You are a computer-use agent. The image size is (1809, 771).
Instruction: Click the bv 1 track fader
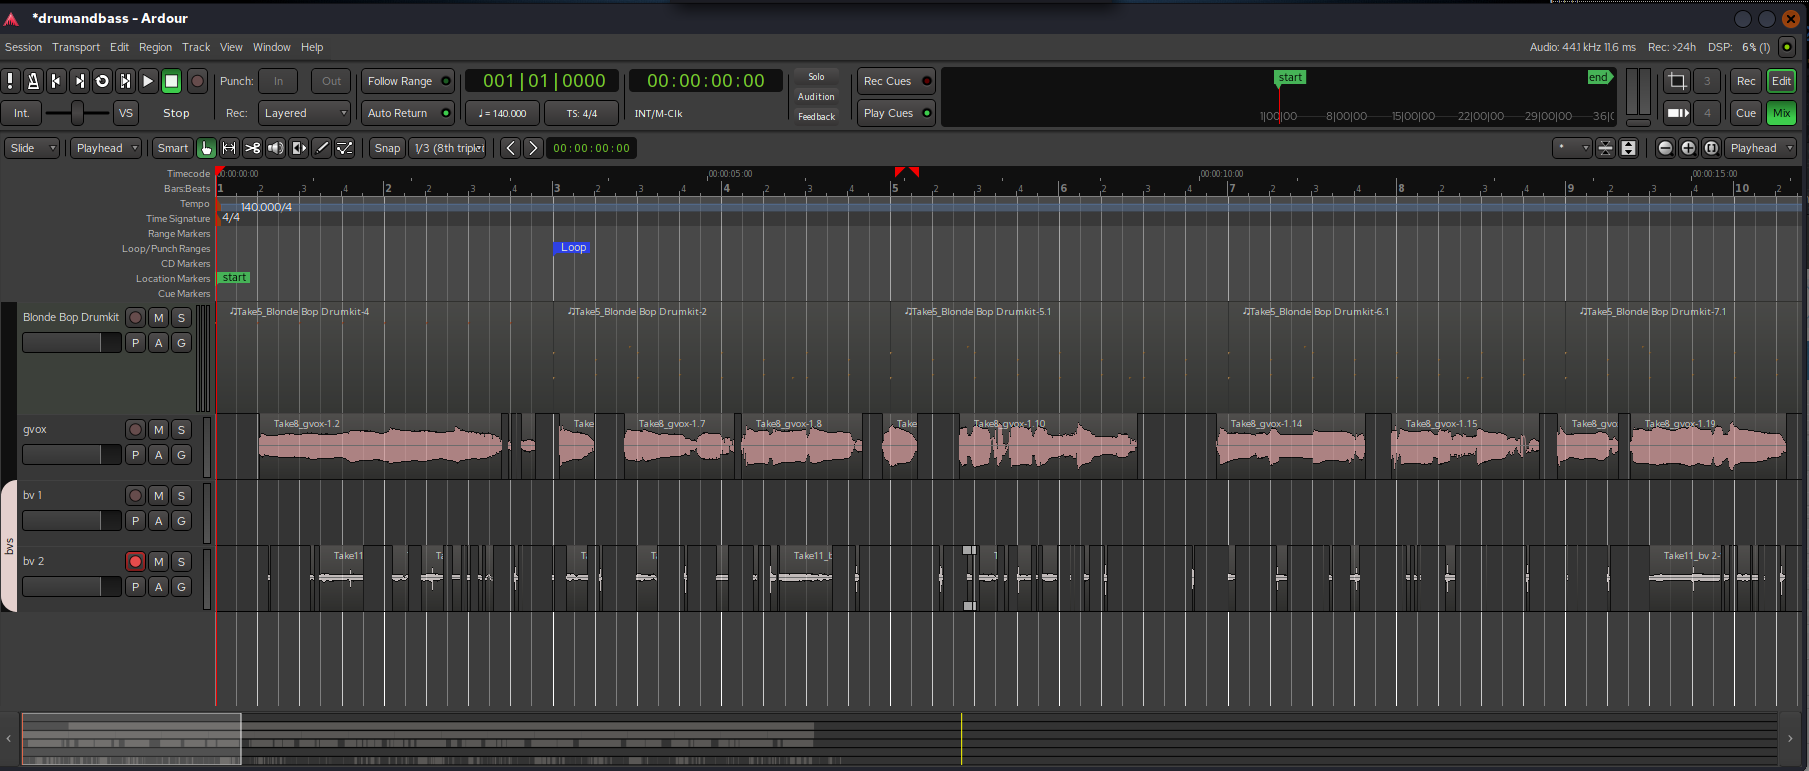click(x=71, y=521)
